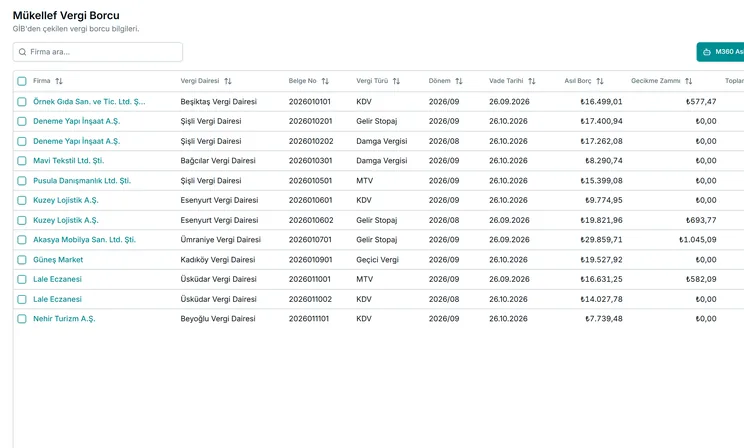Sort by Belge No arrows icon
The height and width of the screenshot is (448, 744).
(x=325, y=81)
